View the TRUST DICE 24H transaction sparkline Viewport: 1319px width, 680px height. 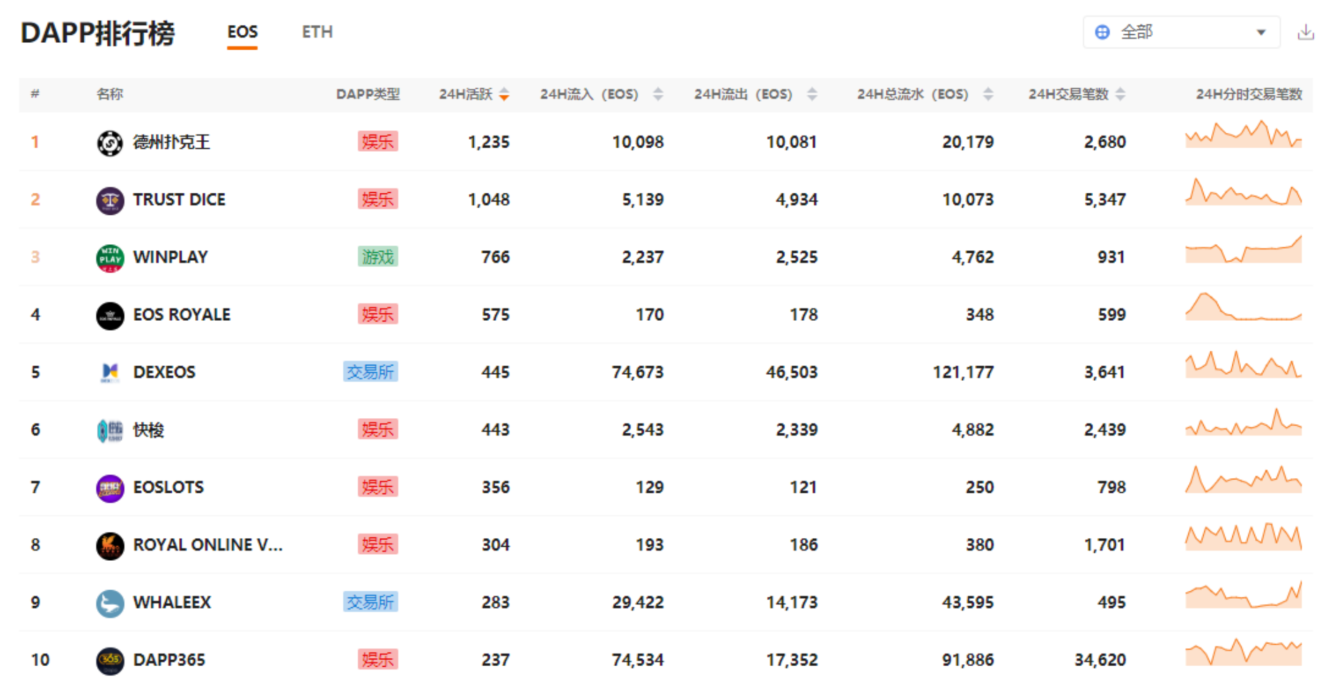[1244, 192]
